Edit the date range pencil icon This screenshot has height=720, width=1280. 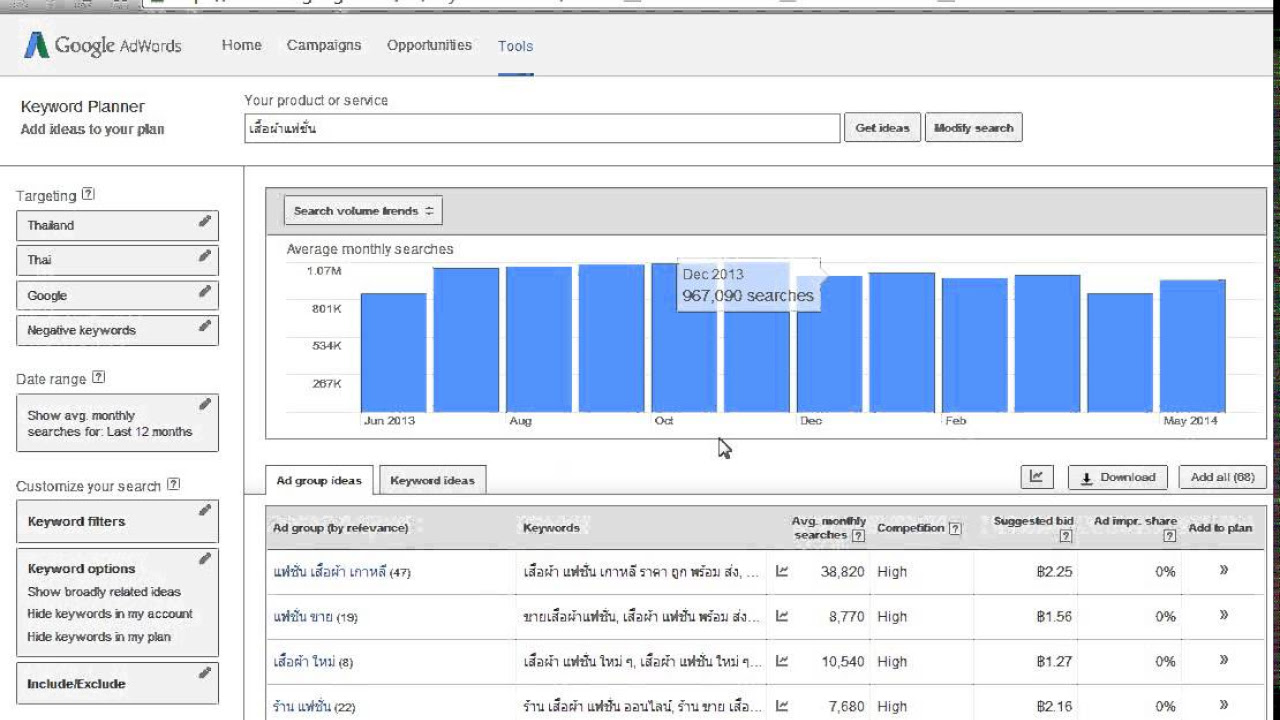pos(204,405)
